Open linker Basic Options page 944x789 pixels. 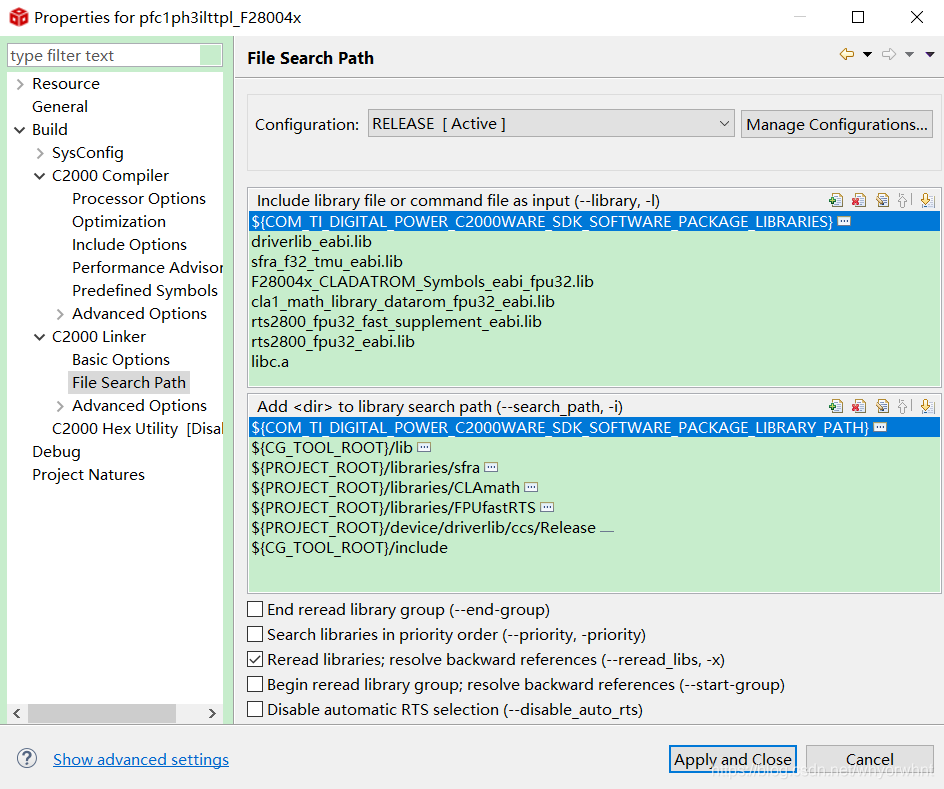click(x=120, y=359)
